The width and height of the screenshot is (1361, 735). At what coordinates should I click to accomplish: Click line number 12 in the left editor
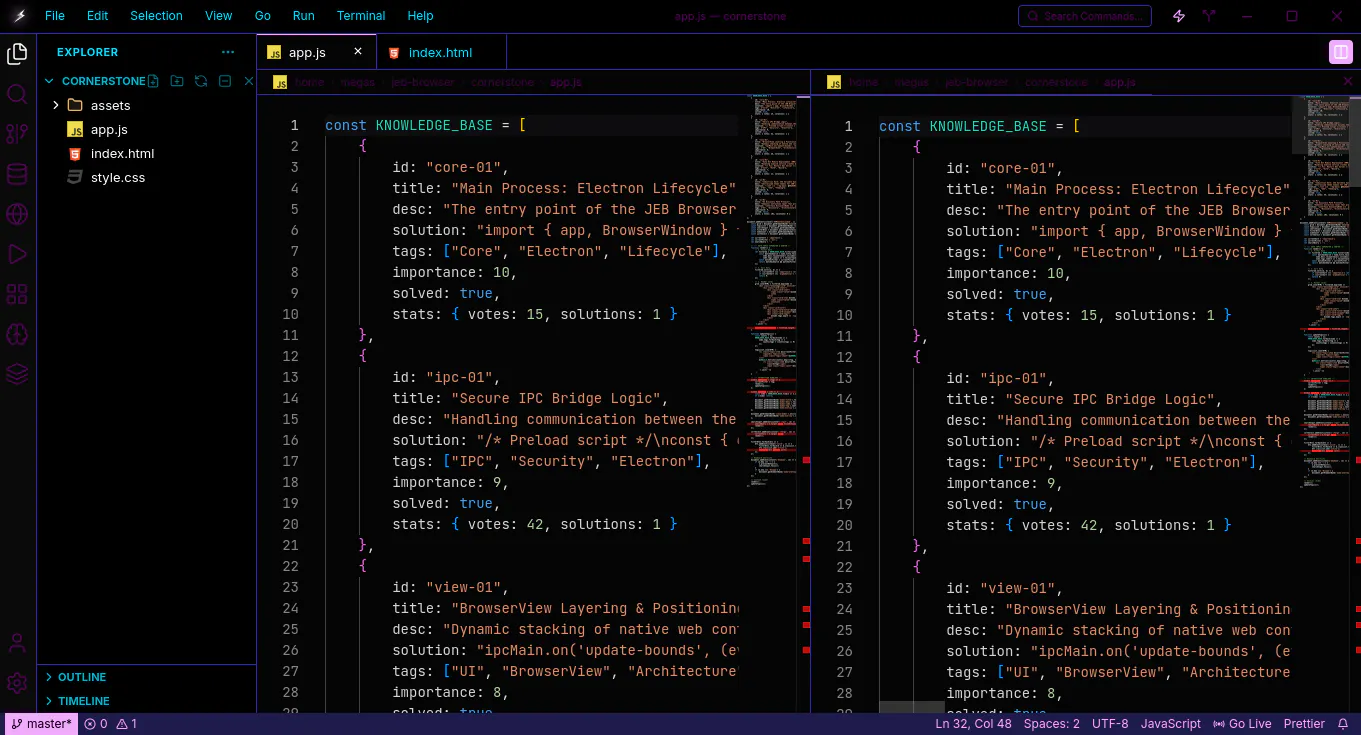pos(291,356)
